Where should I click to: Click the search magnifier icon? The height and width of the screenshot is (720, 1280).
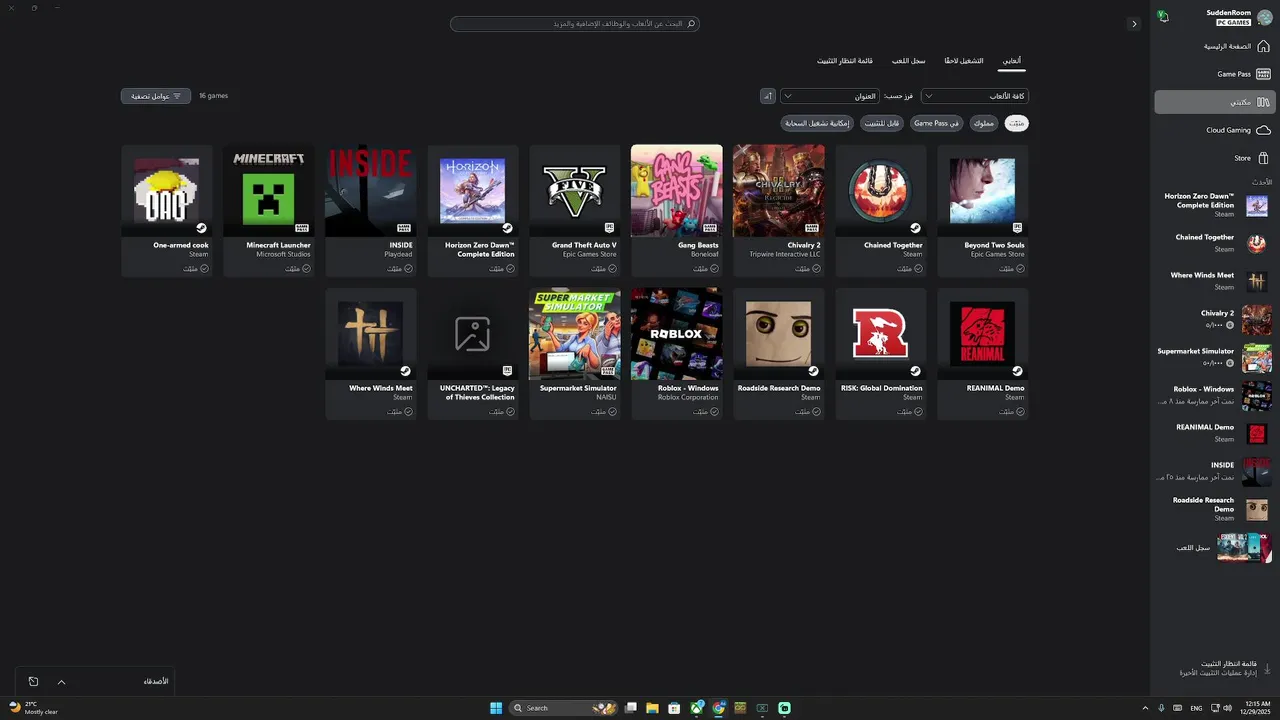pyautogui.click(x=691, y=23)
